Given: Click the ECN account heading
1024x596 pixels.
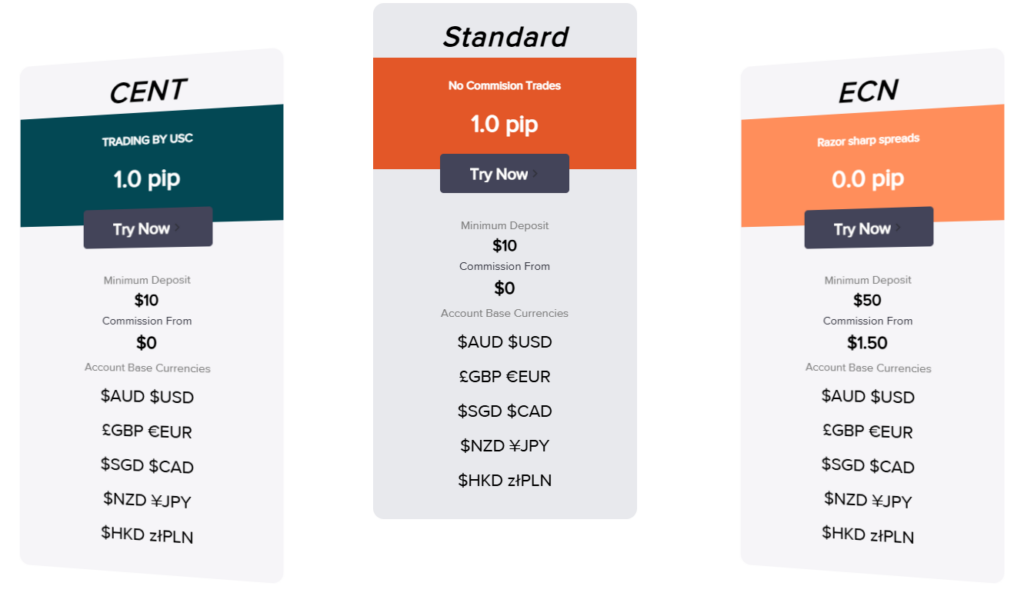Looking at the screenshot, I should coord(868,91).
